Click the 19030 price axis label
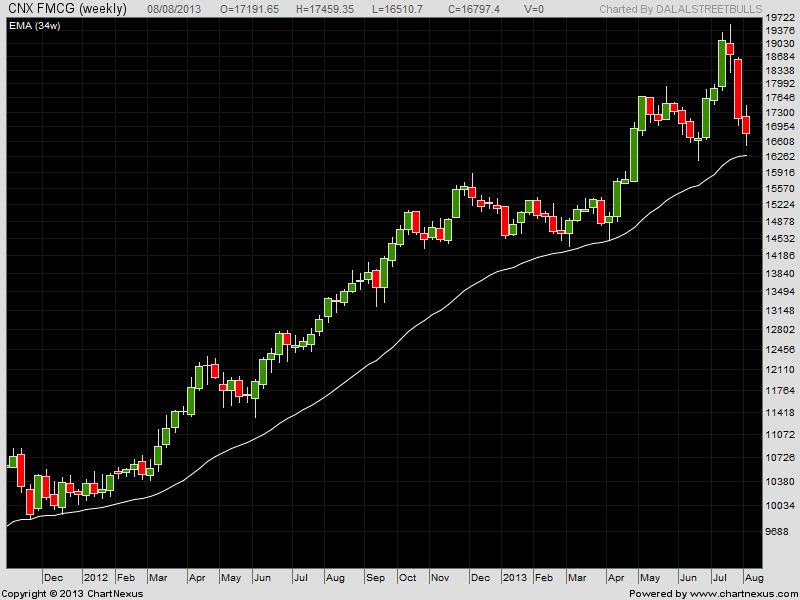800x600 pixels. 780,44
